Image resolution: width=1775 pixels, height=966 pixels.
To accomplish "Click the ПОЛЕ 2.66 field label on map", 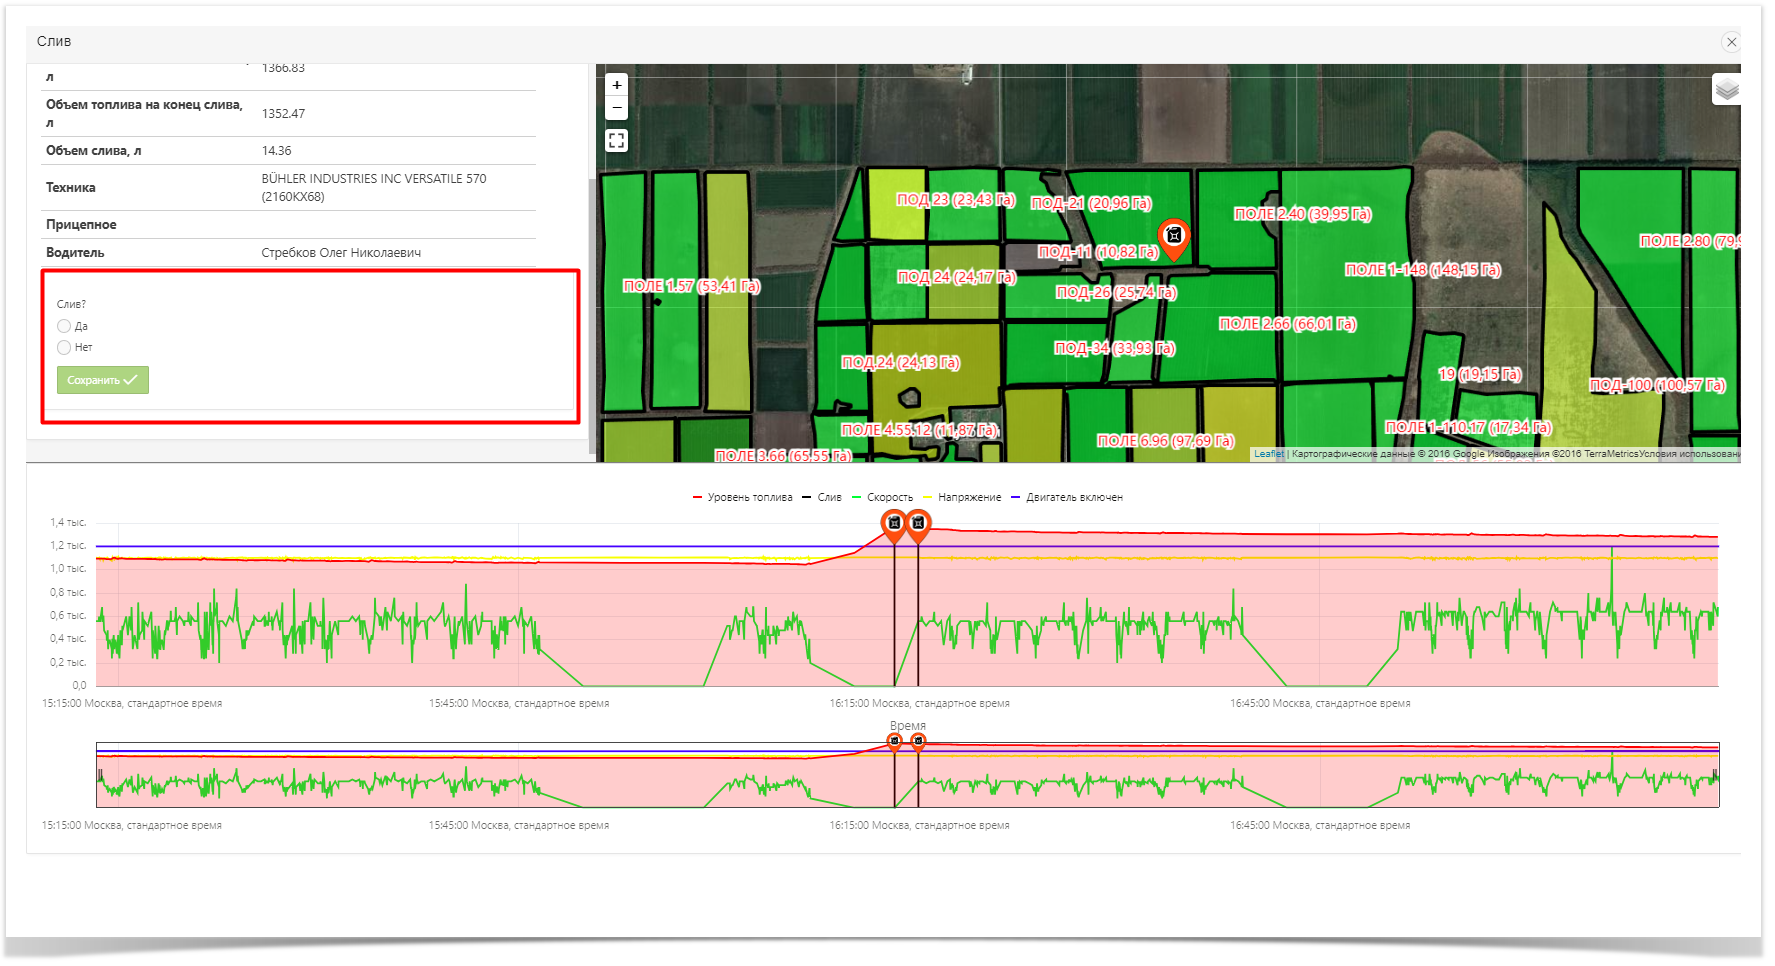I will click(x=1287, y=324).
